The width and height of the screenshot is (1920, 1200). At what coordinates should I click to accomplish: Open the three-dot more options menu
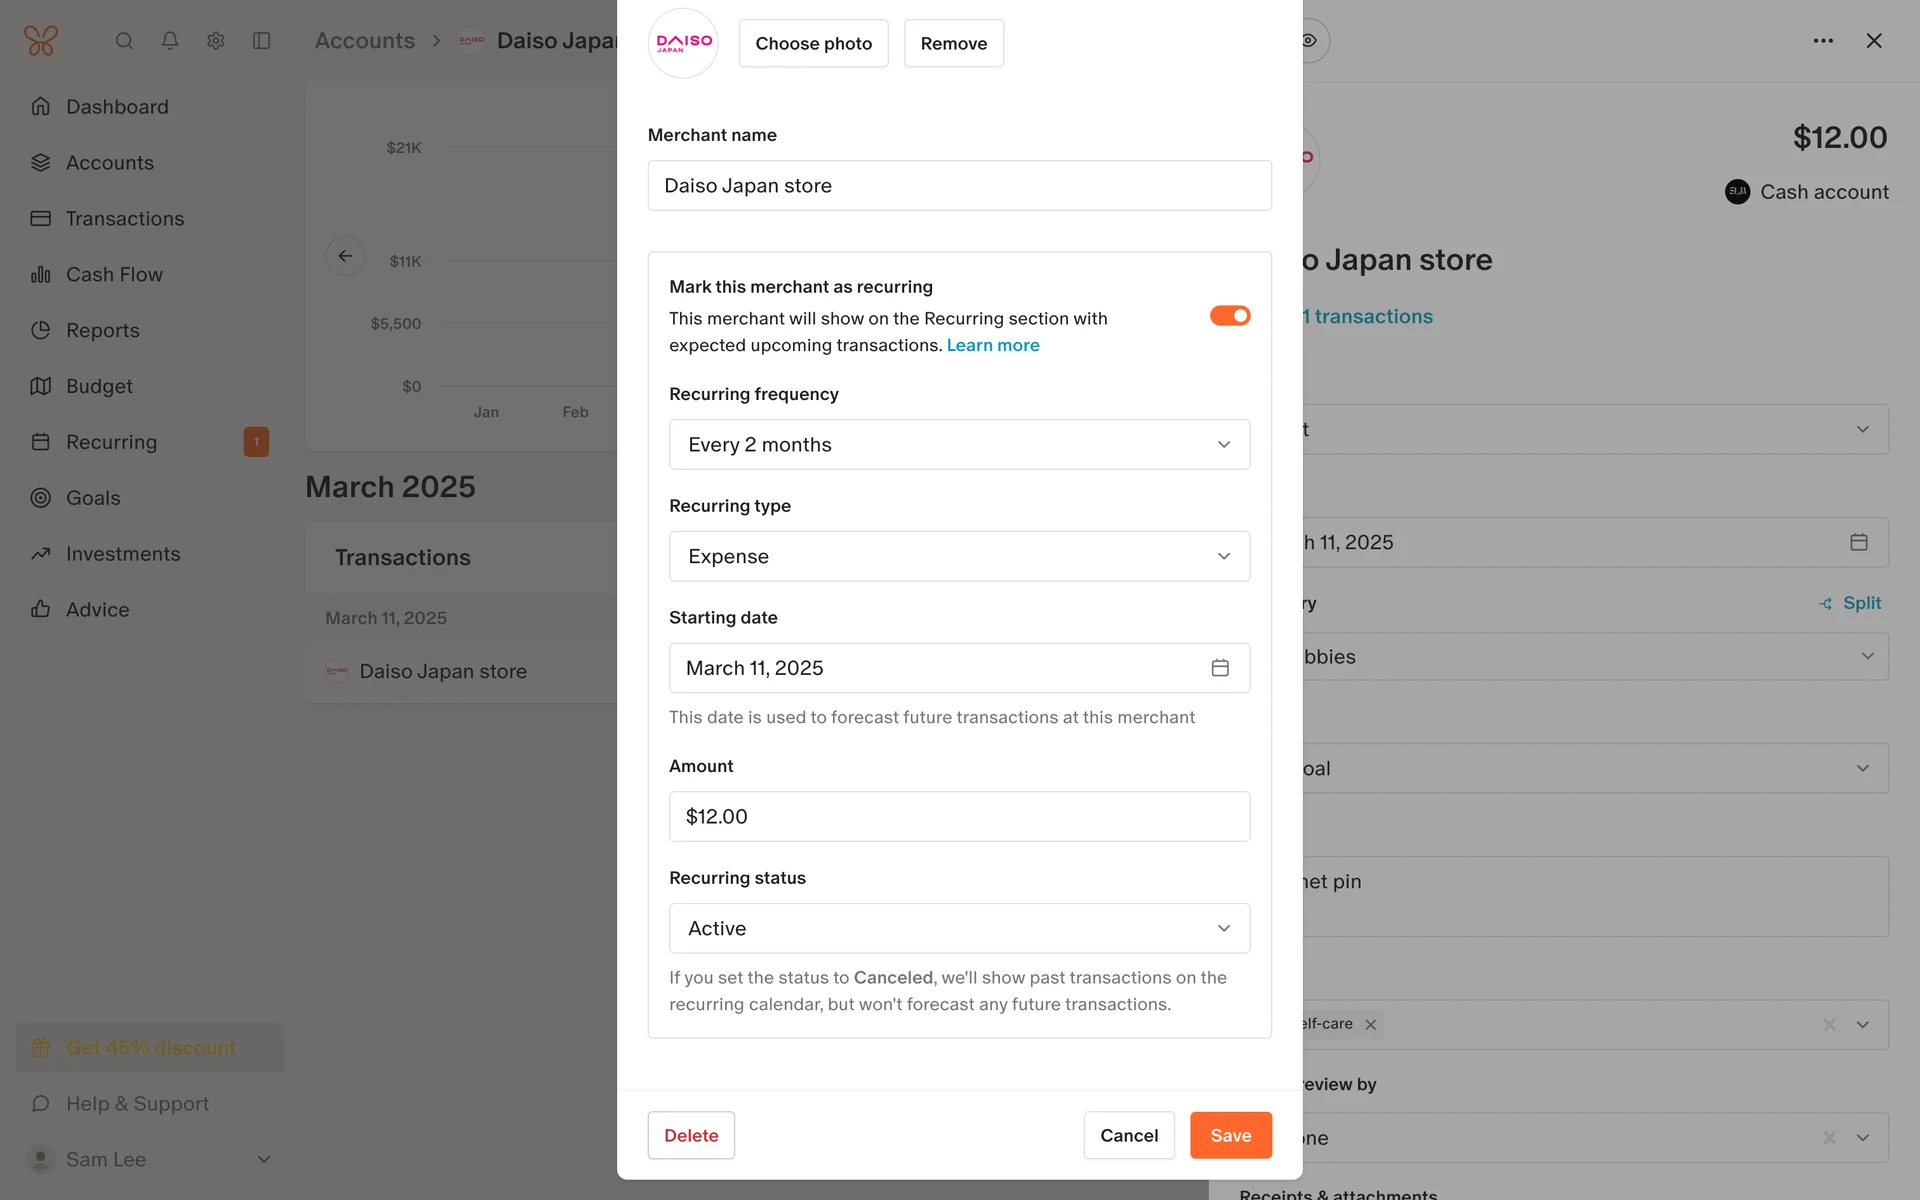pos(1822,41)
